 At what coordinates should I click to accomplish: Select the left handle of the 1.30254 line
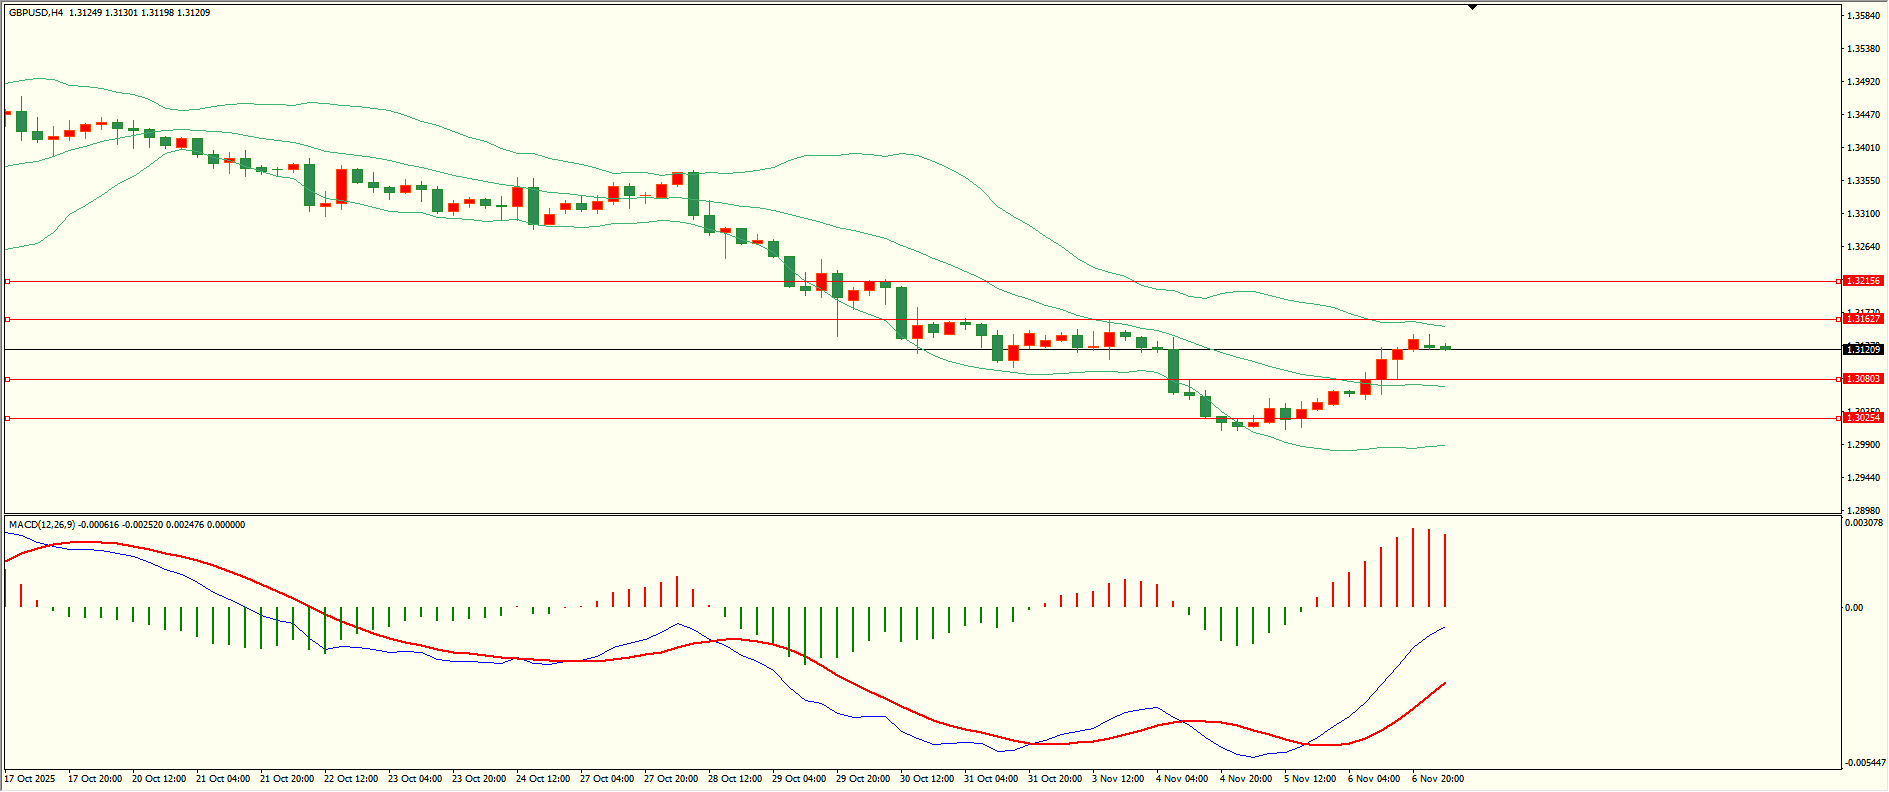coord(8,418)
